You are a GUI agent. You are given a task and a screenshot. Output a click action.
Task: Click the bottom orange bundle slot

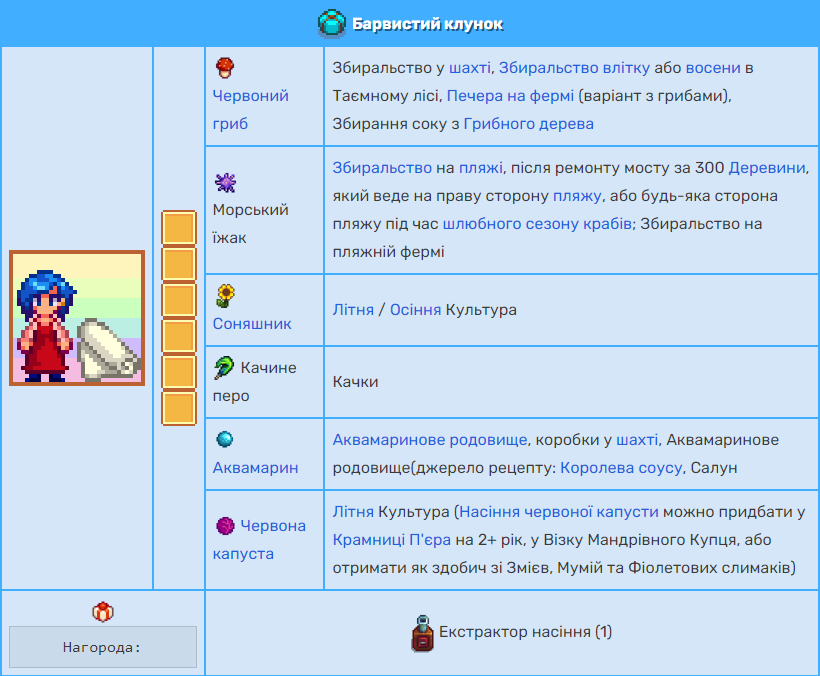tap(179, 408)
